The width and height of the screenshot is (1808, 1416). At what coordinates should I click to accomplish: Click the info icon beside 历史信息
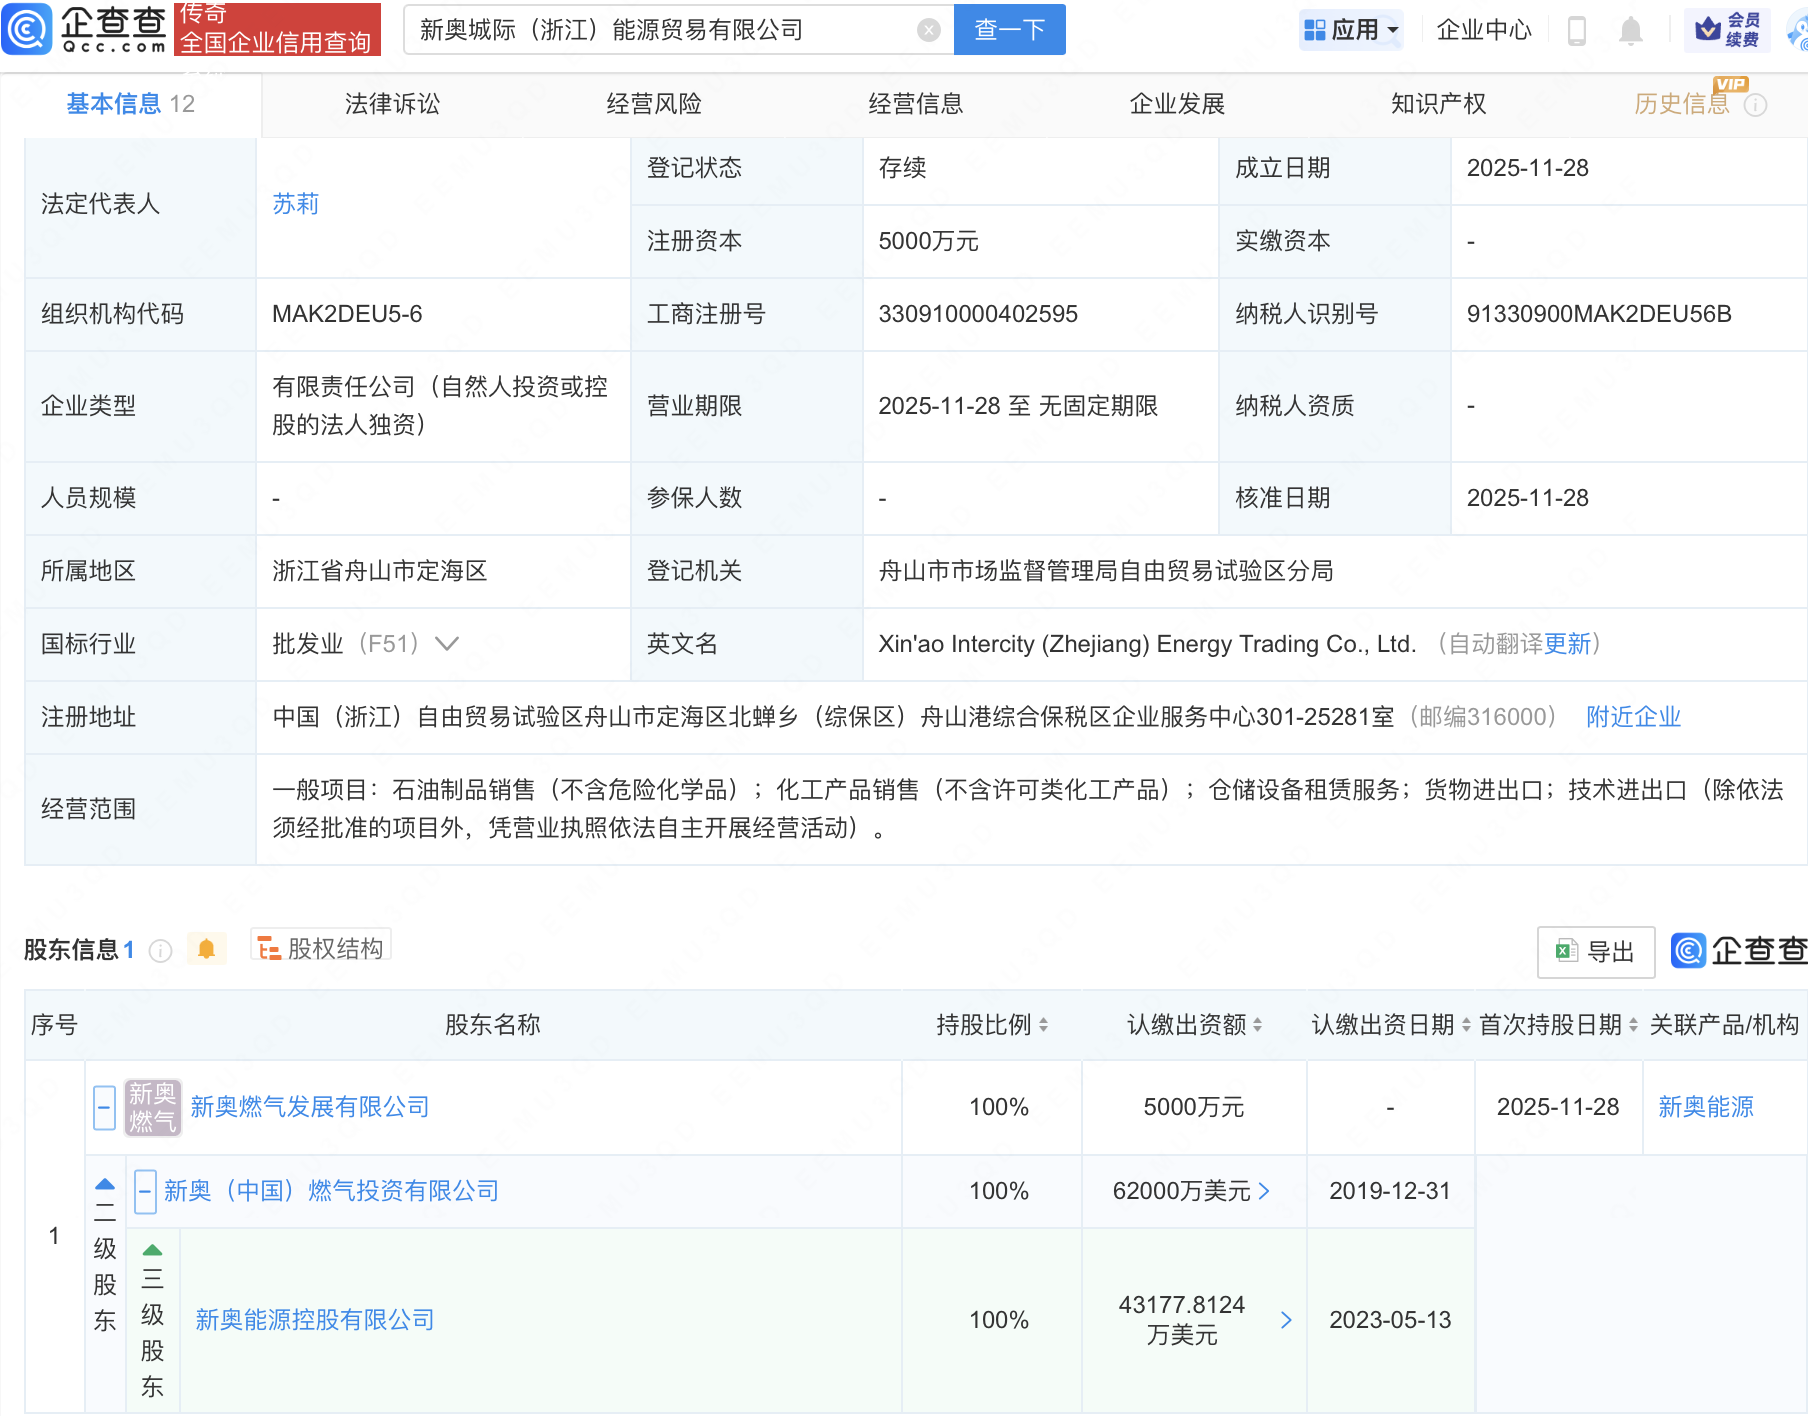coord(1755,105)
